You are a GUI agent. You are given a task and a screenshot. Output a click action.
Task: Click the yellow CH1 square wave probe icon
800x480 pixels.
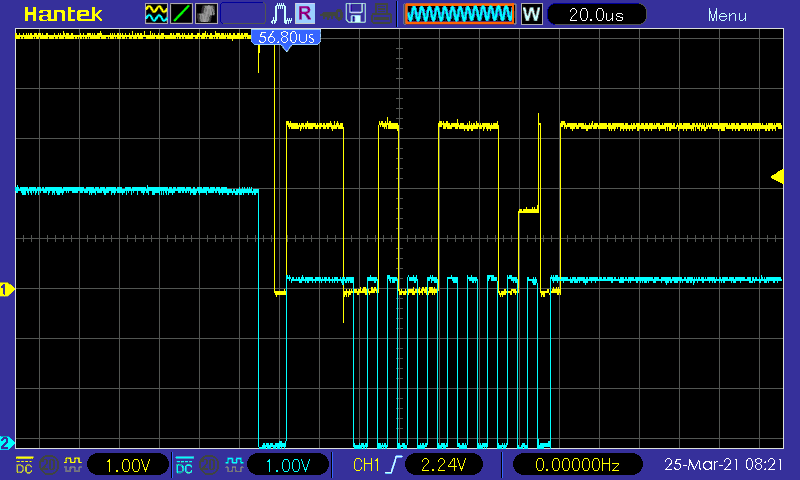(72, 465)
